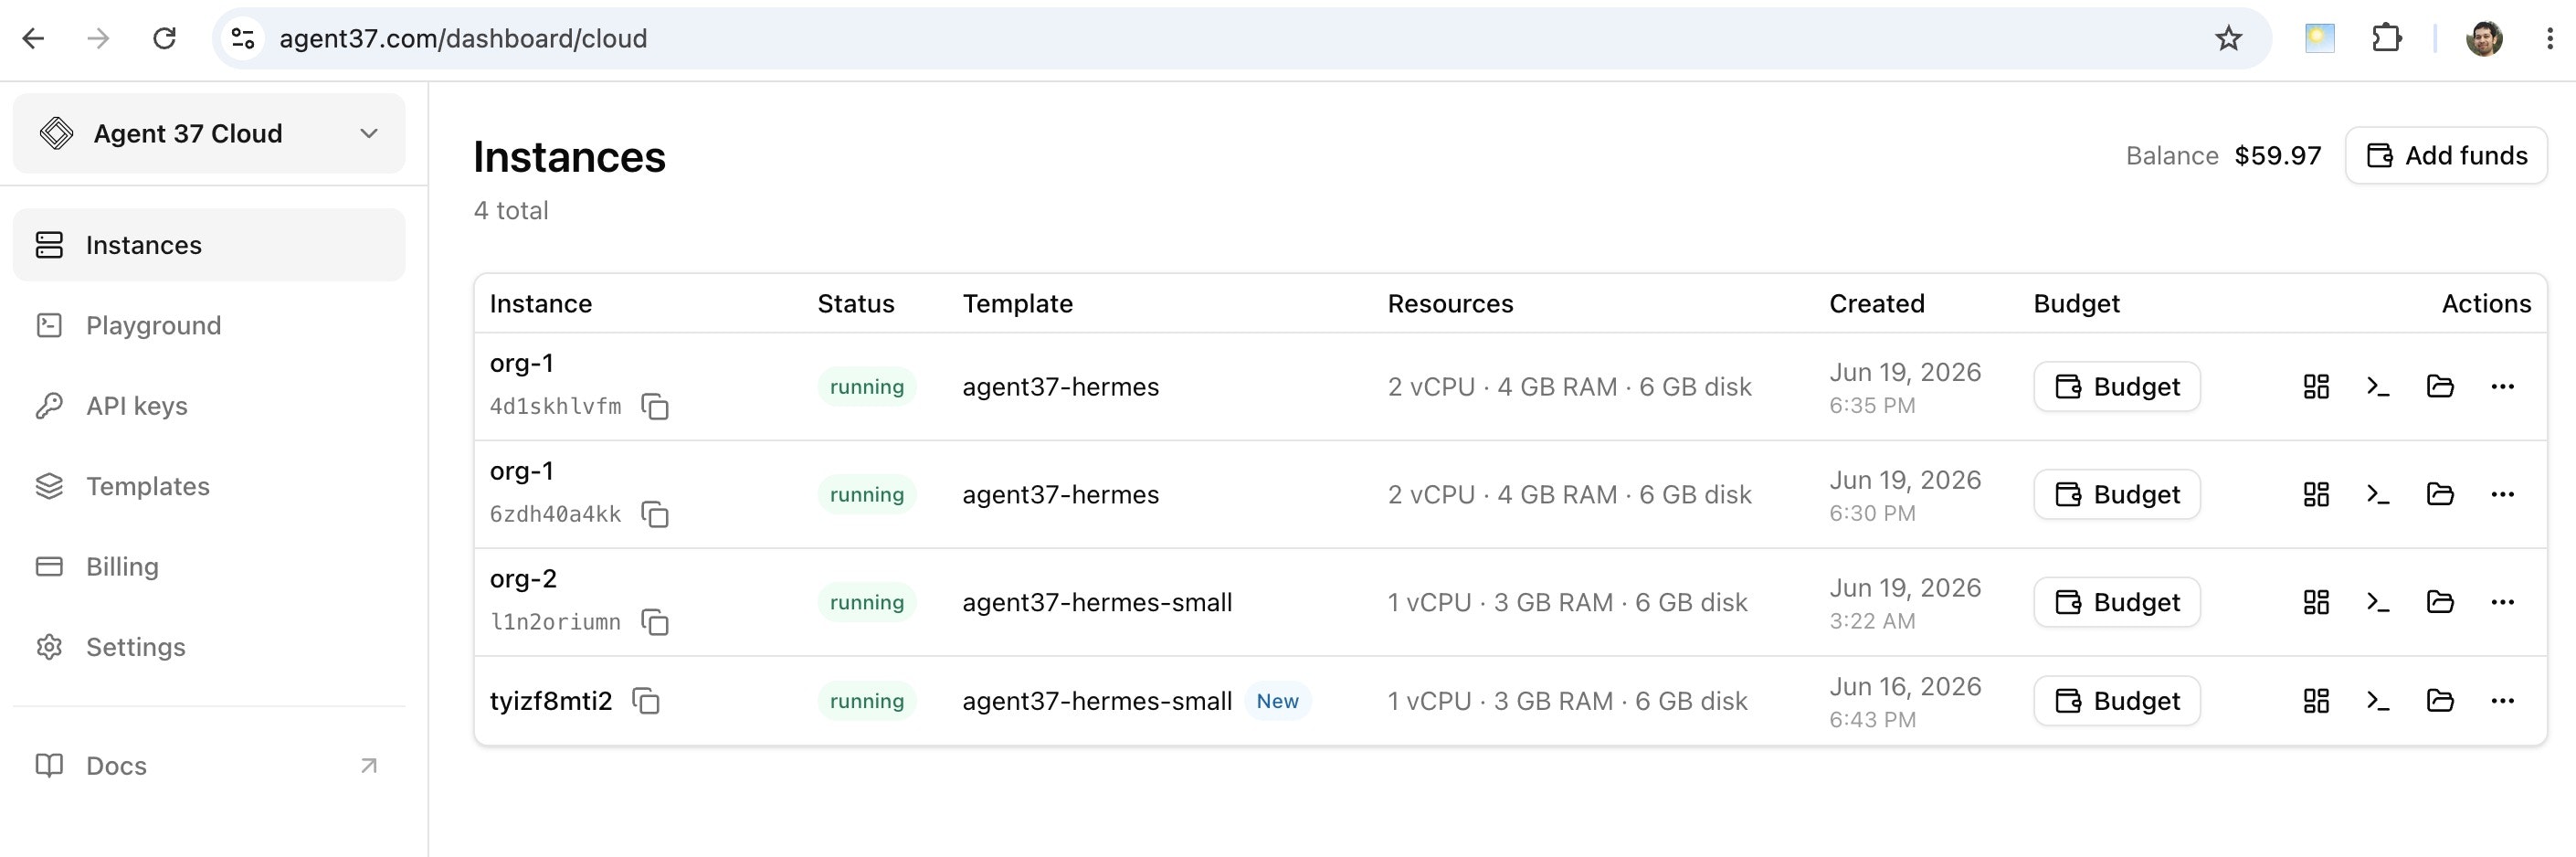The width and height of the screenshot is (2576, 857).
Task: Select Instances in the sidebar
Action: 209,245
